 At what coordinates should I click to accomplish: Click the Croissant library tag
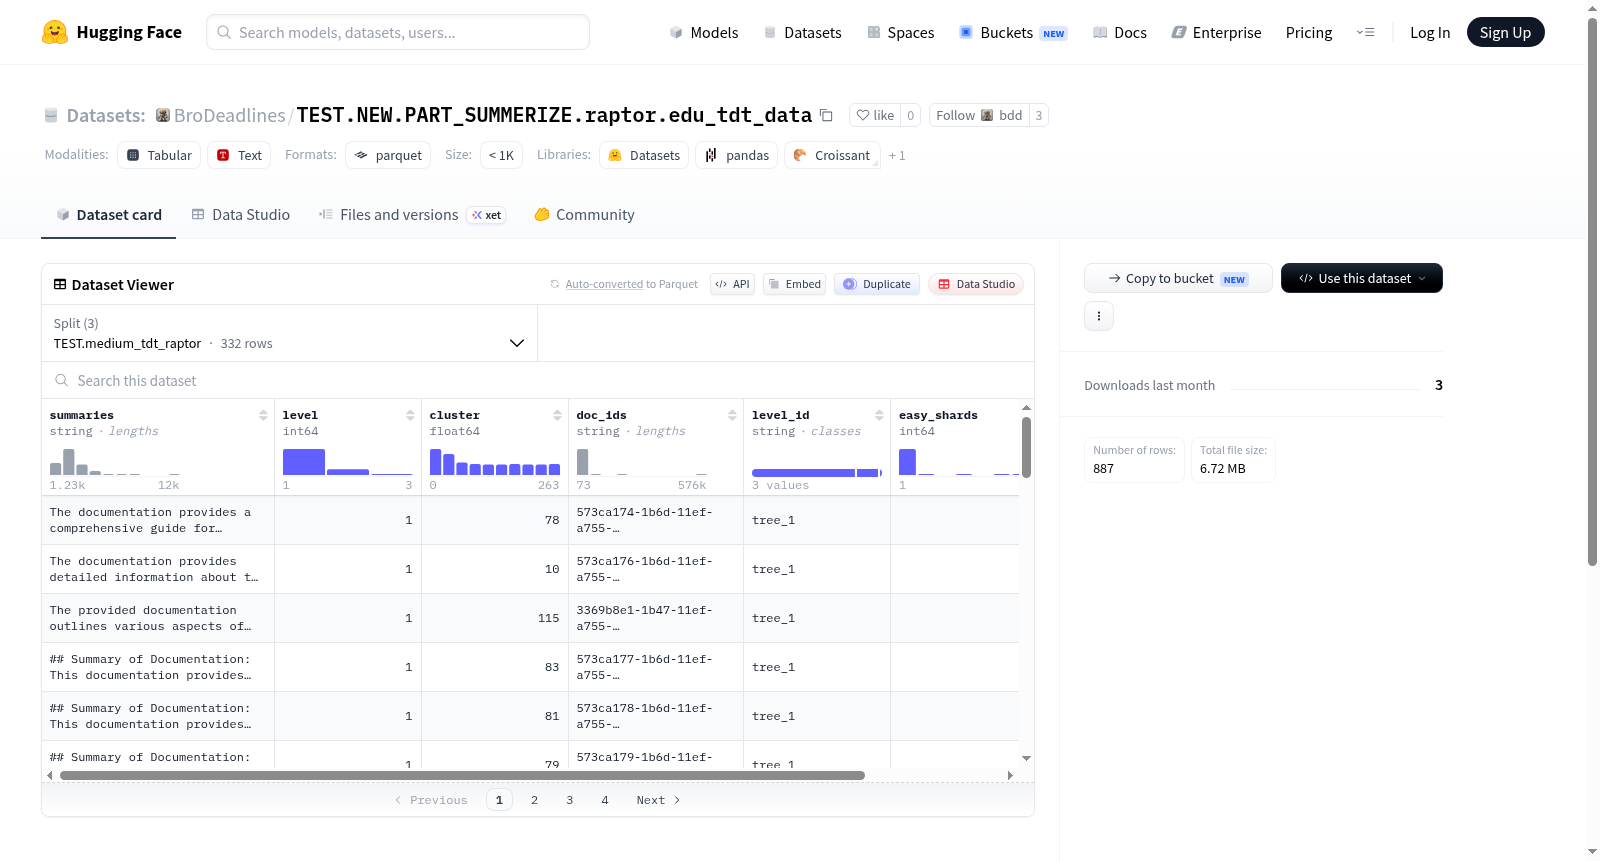(832, 155)
